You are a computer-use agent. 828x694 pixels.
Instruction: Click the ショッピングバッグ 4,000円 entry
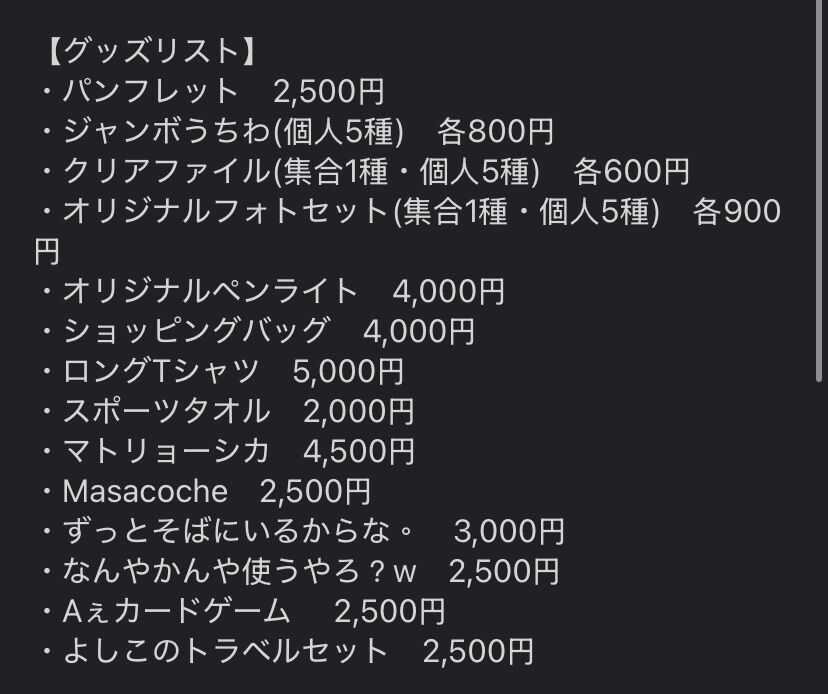[x=257, y=332]
